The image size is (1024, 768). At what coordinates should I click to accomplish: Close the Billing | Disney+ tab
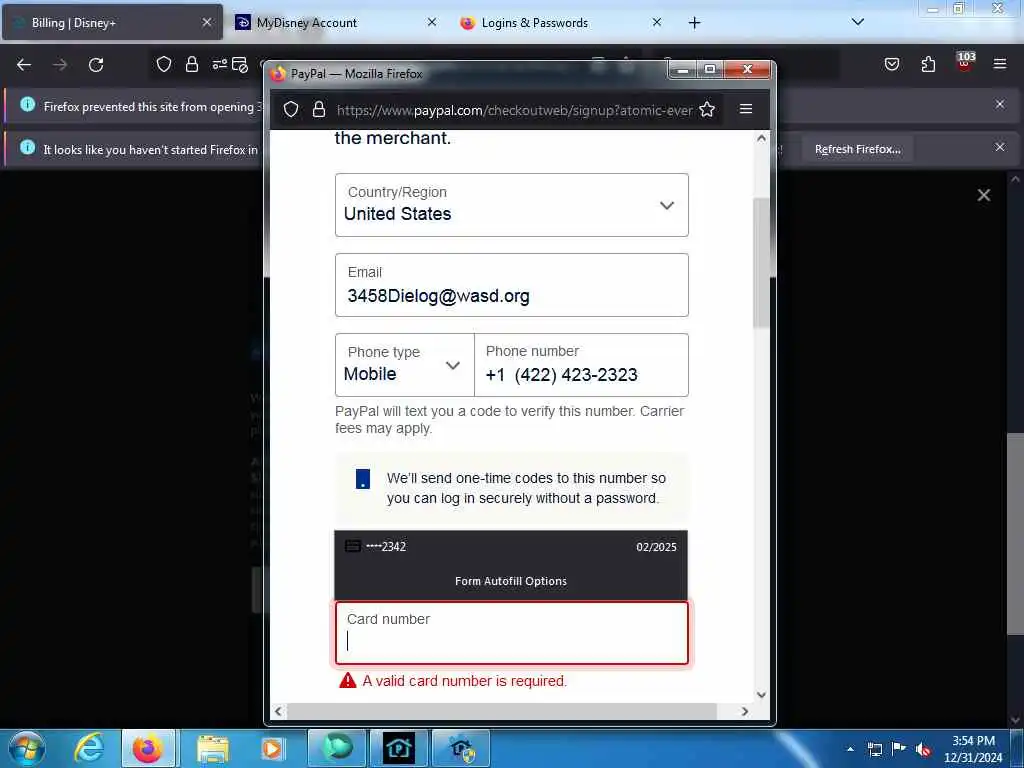[x=207, y=22]
